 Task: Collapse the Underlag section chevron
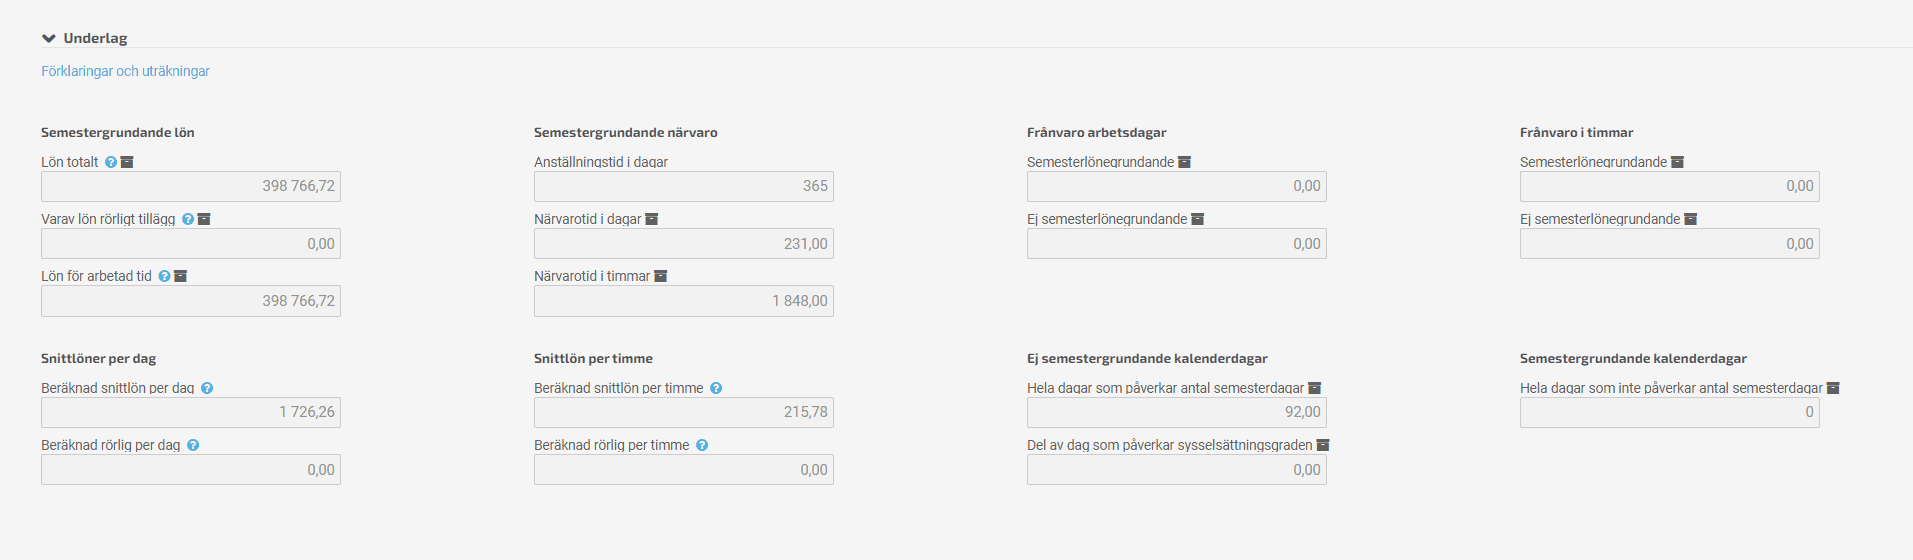pyautogui.click(x=48, y=38)
